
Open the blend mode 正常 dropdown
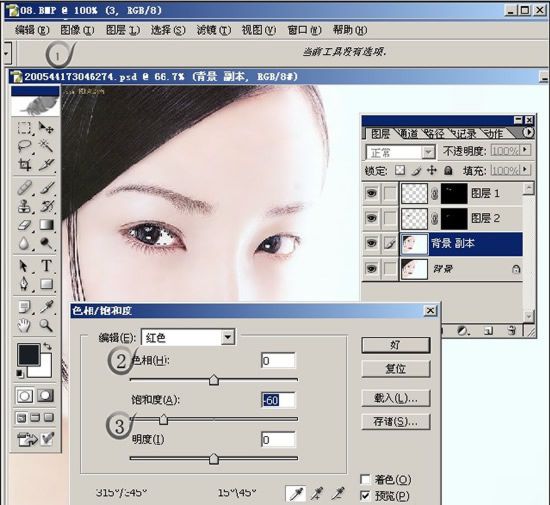click(428, 153)
